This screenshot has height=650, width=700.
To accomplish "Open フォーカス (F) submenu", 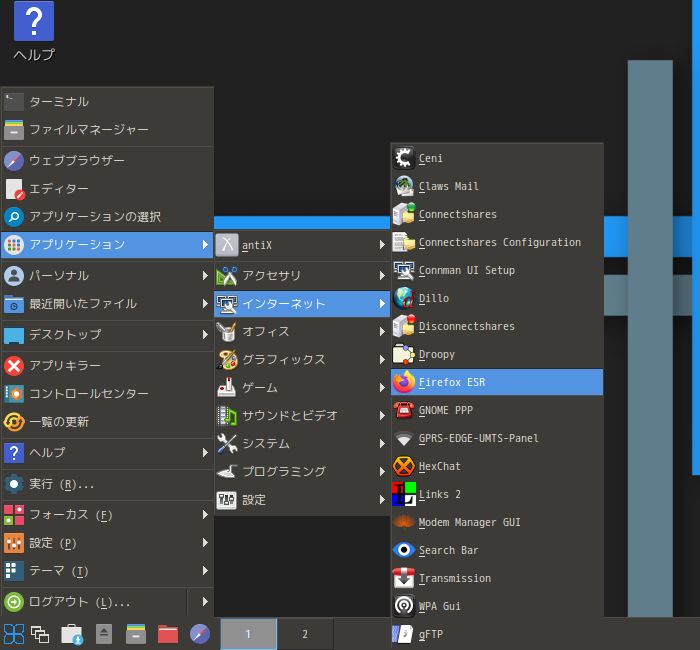I will click(x=107, y=515).
